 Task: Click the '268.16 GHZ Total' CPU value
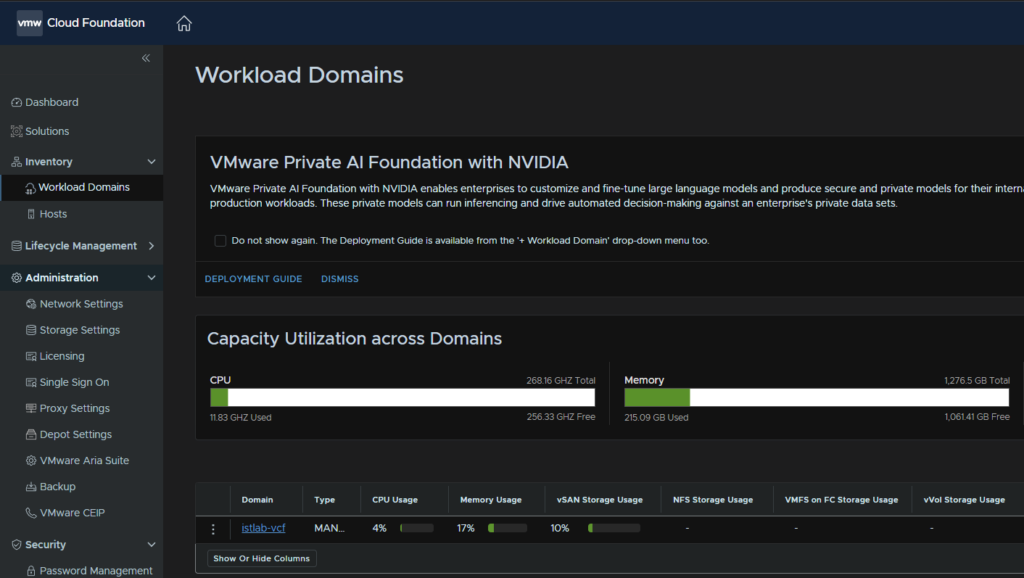tap(561, 380)
